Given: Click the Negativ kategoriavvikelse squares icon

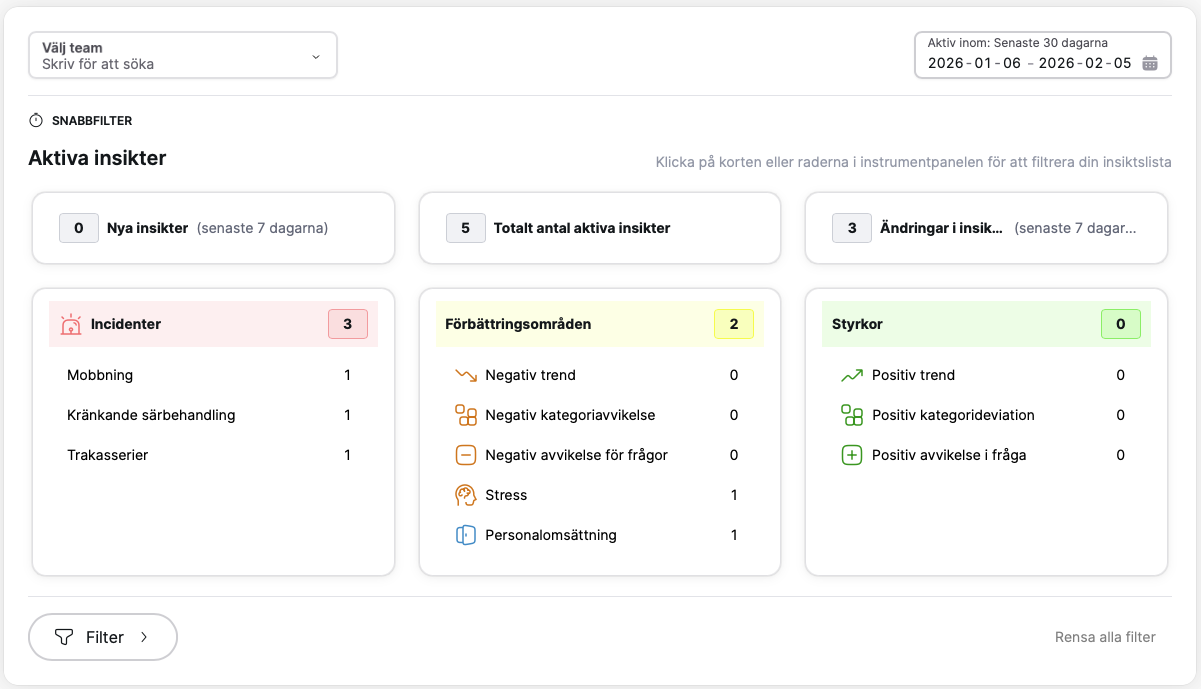Looking at the screenshot, I should pyautogui.click(x=466, y=415).
